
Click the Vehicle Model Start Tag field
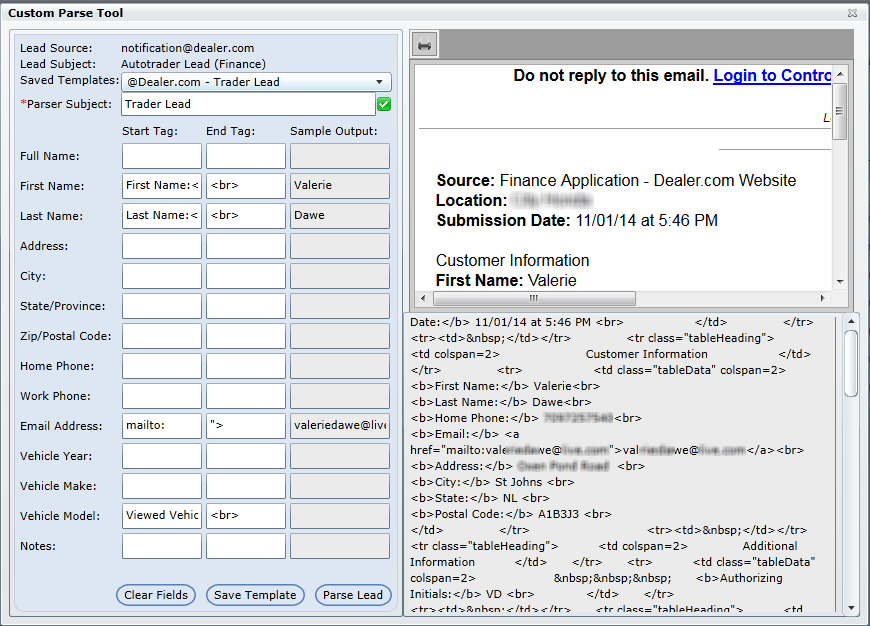tap(162, 516)
